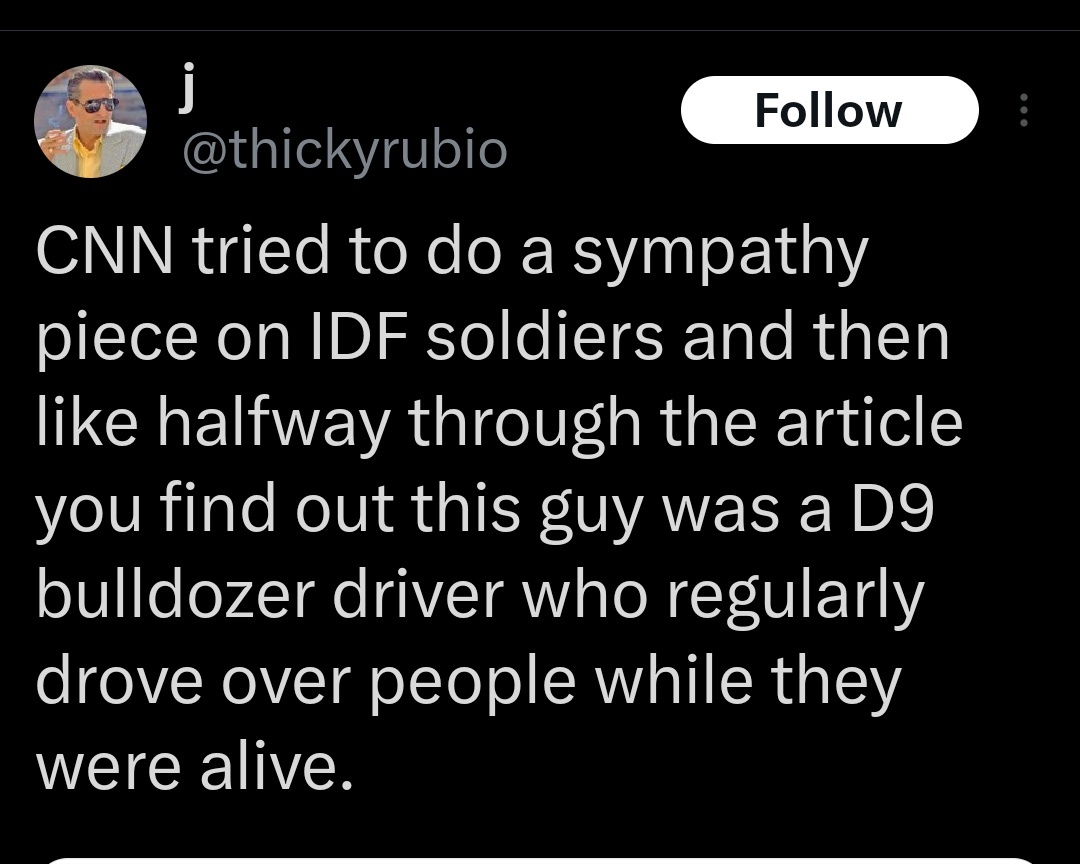Click the word "sympathy" in the tweet

point(720,256)
